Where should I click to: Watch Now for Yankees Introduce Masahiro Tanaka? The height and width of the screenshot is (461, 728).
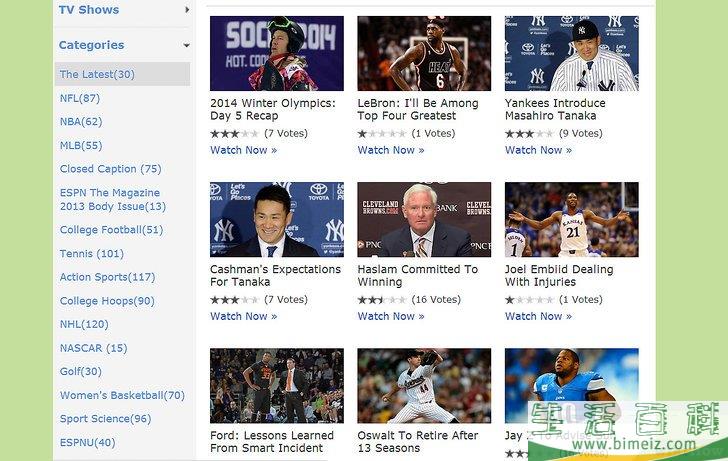tap(539, 150)
